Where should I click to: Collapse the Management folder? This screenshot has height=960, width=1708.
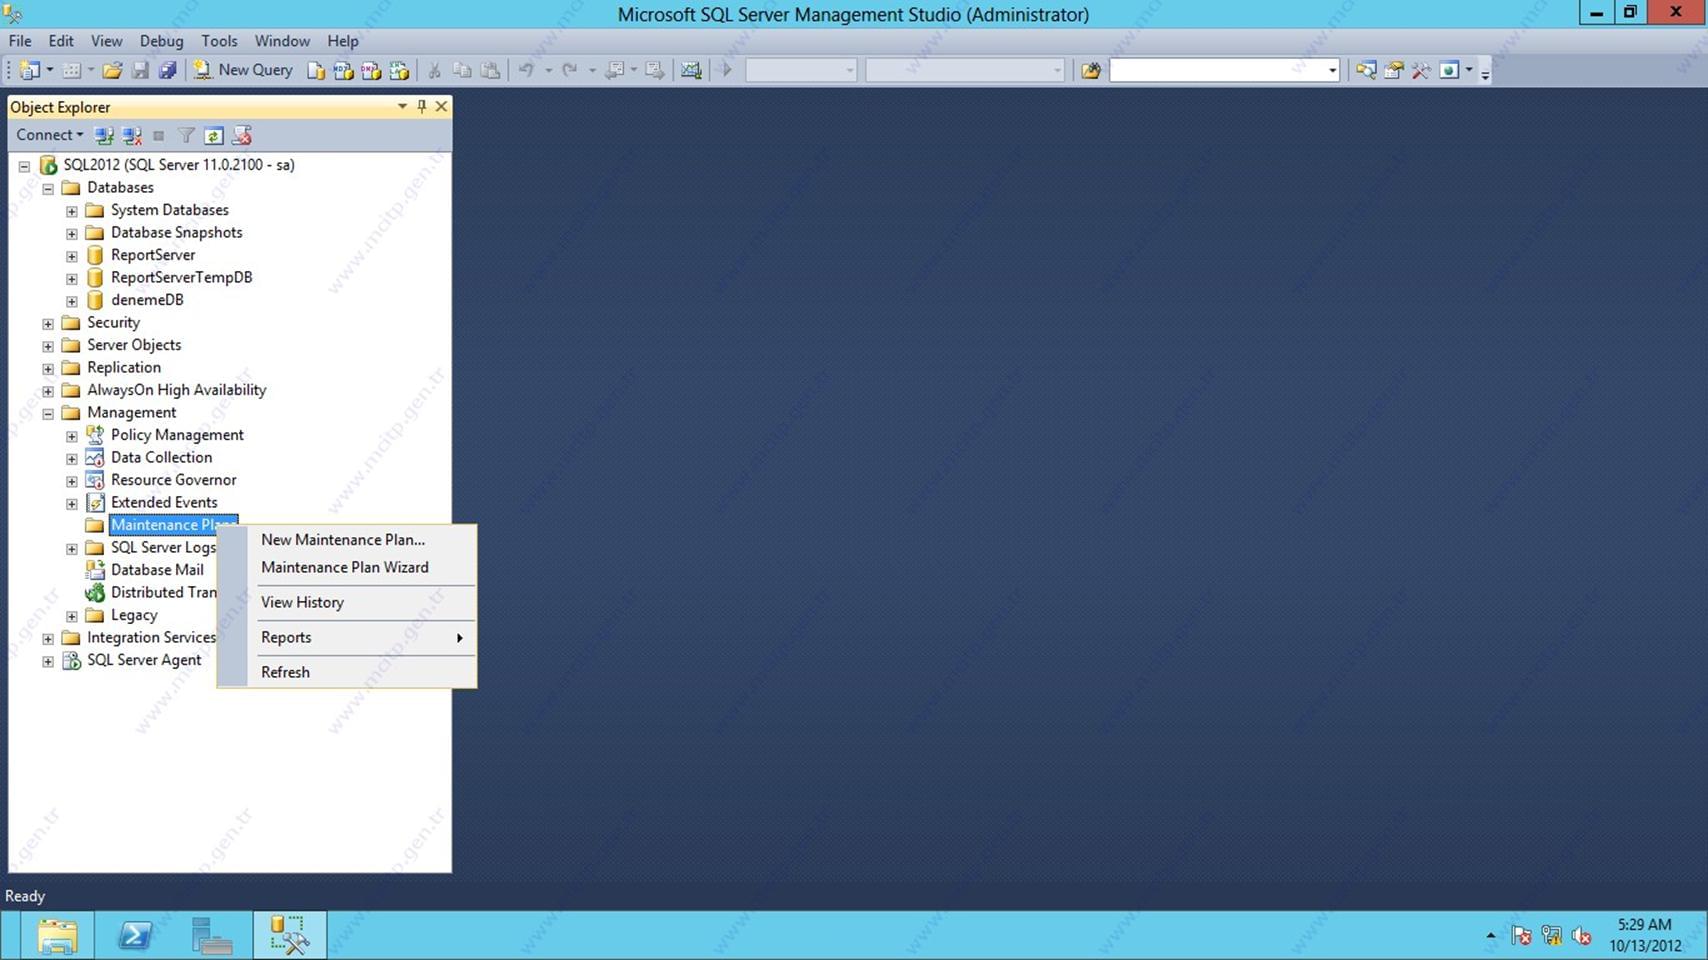pyautogui.click(x=48, y=413)
